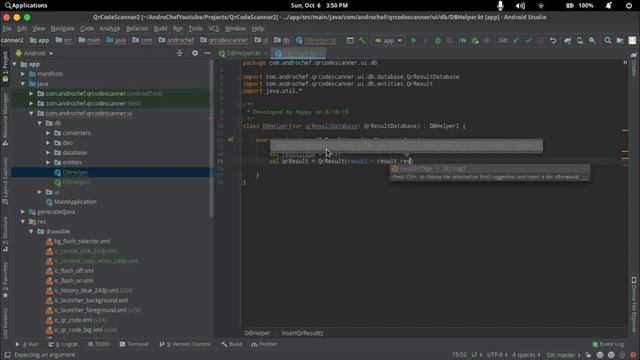Open the Navigate menu
The height and width of the screenshot is (360, 640).
click(x=62, y=29)
